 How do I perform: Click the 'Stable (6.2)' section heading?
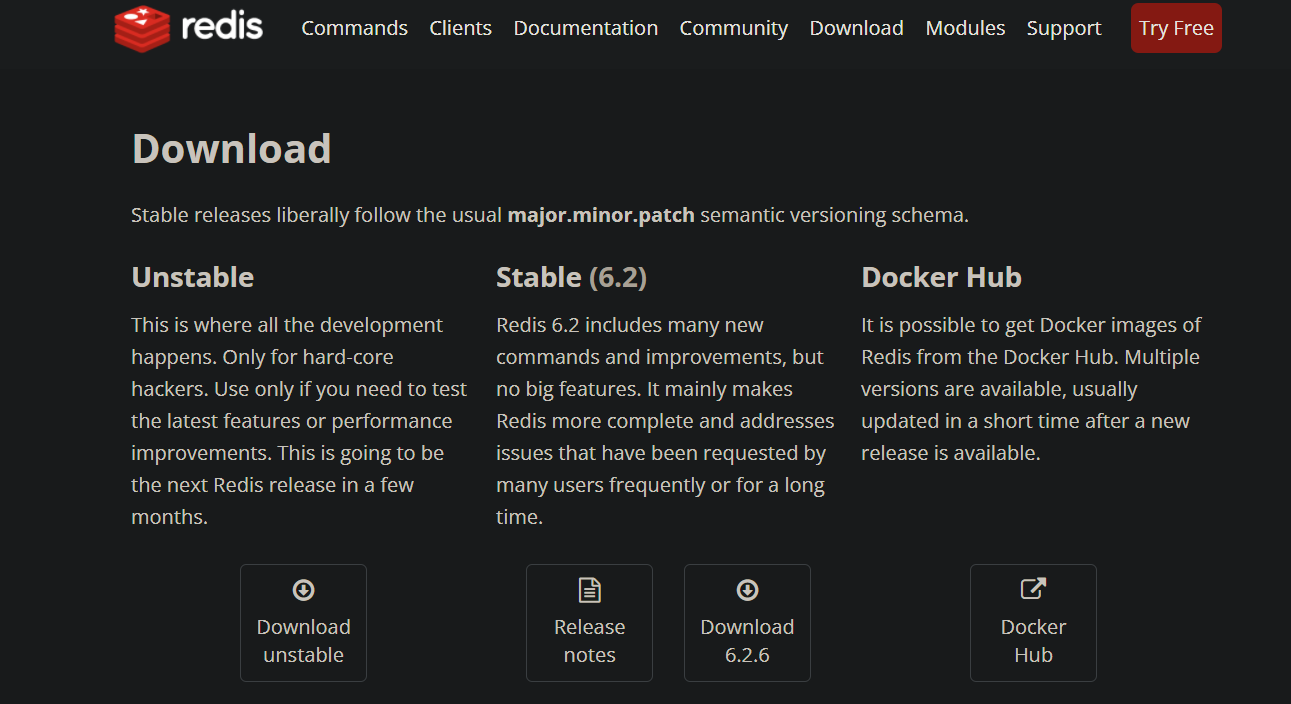click(571, 277)
